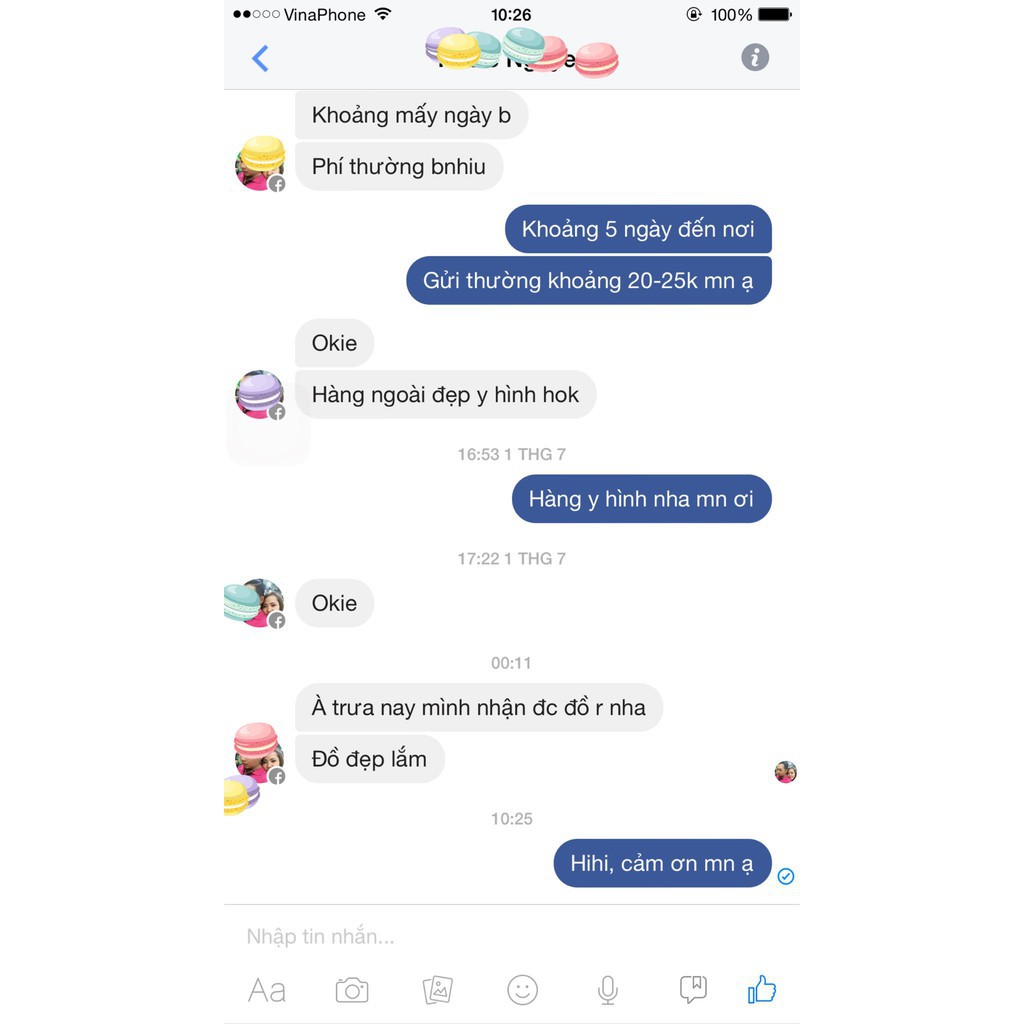Screen dimensions: 1024x1024
Task: Open conversation info icon
Action: pyautogui.click(x=755, y=57)
